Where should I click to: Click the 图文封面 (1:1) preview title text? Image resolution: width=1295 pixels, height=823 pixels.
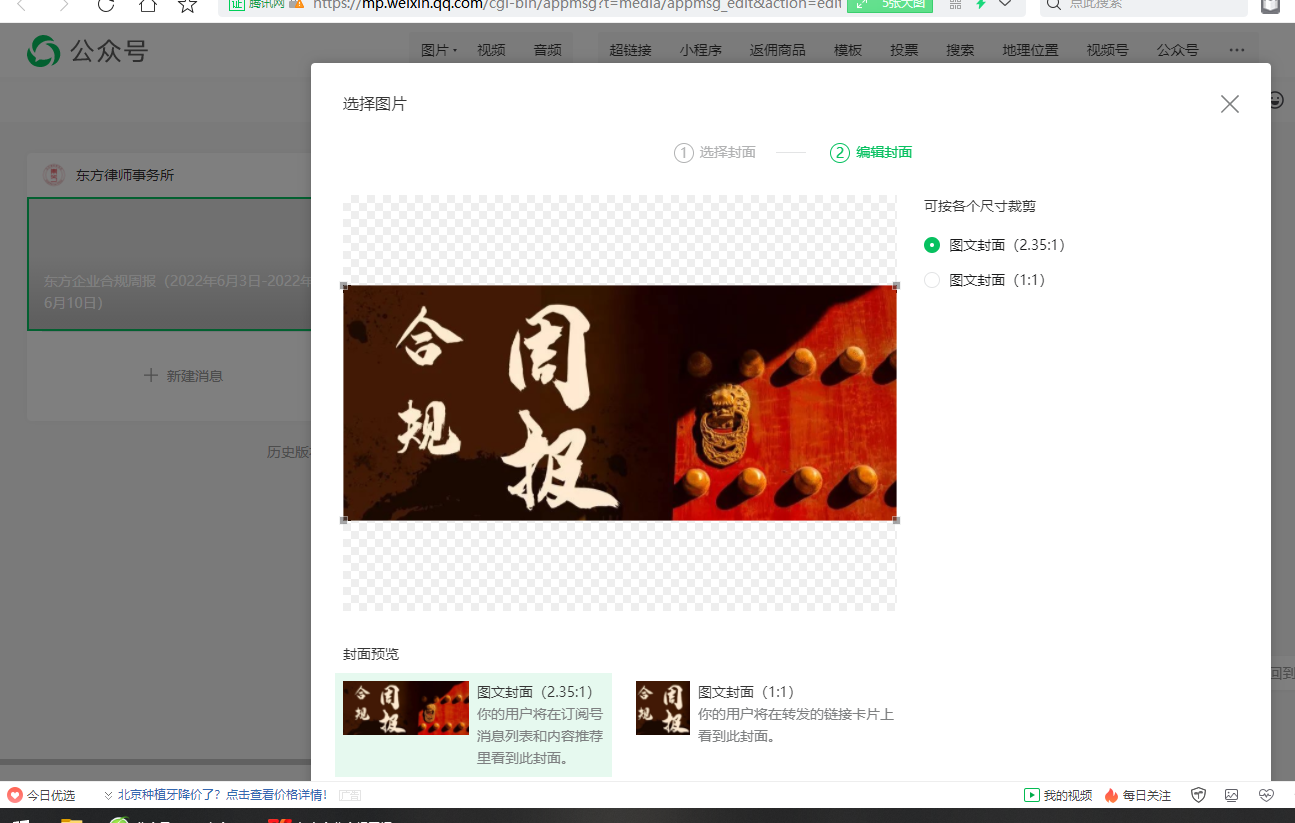[x=746, y=692]
